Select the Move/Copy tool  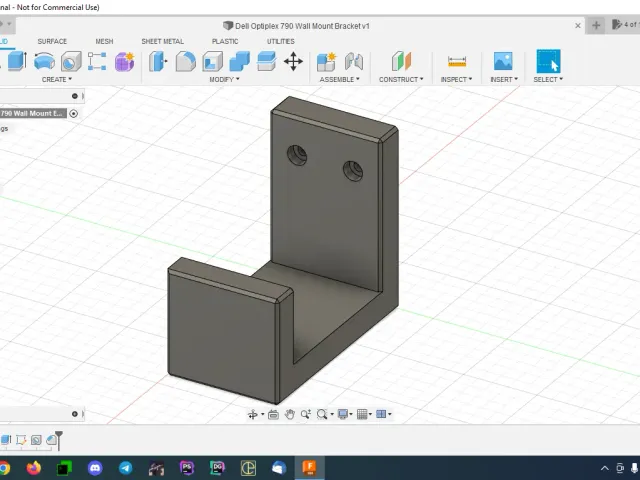(x=293, y=62)
